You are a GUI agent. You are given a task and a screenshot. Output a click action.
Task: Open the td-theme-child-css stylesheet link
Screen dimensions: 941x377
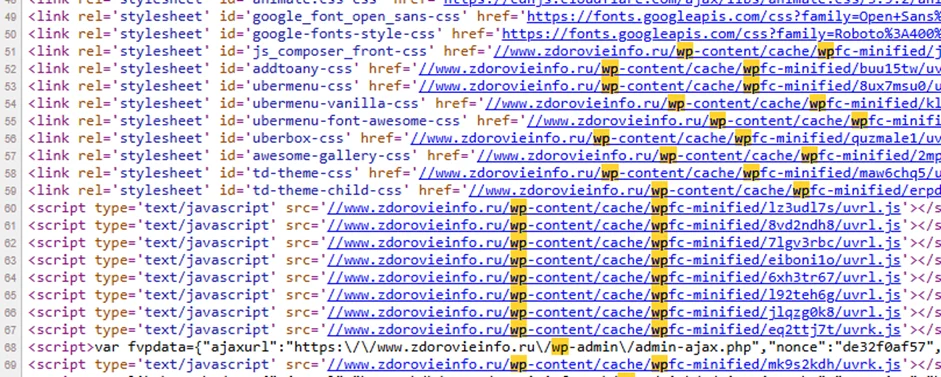(x=704, y=190)
